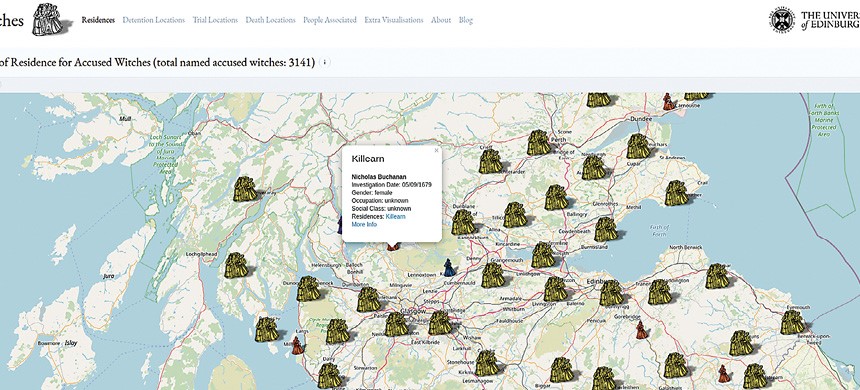The image size is (860, 390).
Task: Click the Killearn heading in the popup
Action: point(367,159)
